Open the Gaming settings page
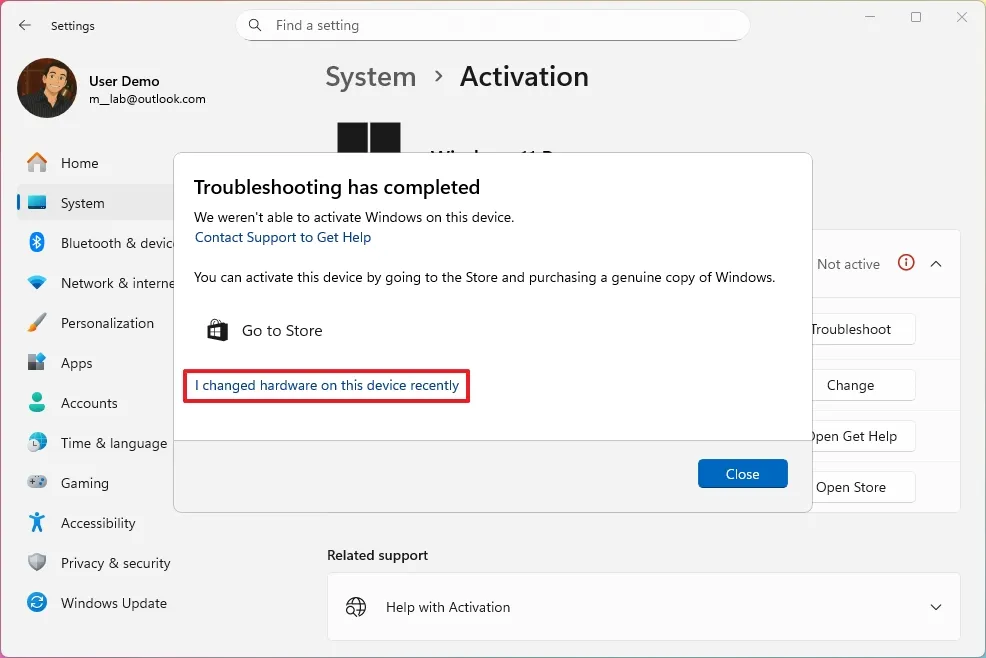986x658 pixels. (x=84, y=483)
